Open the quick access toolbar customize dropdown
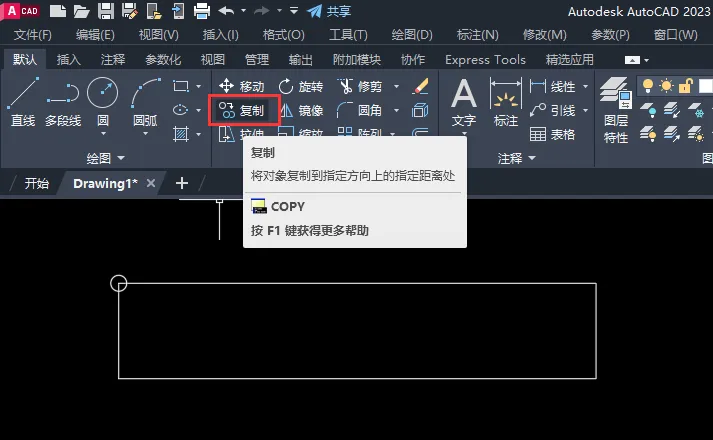This screenshot has width=713, height=440. [294, 10]
